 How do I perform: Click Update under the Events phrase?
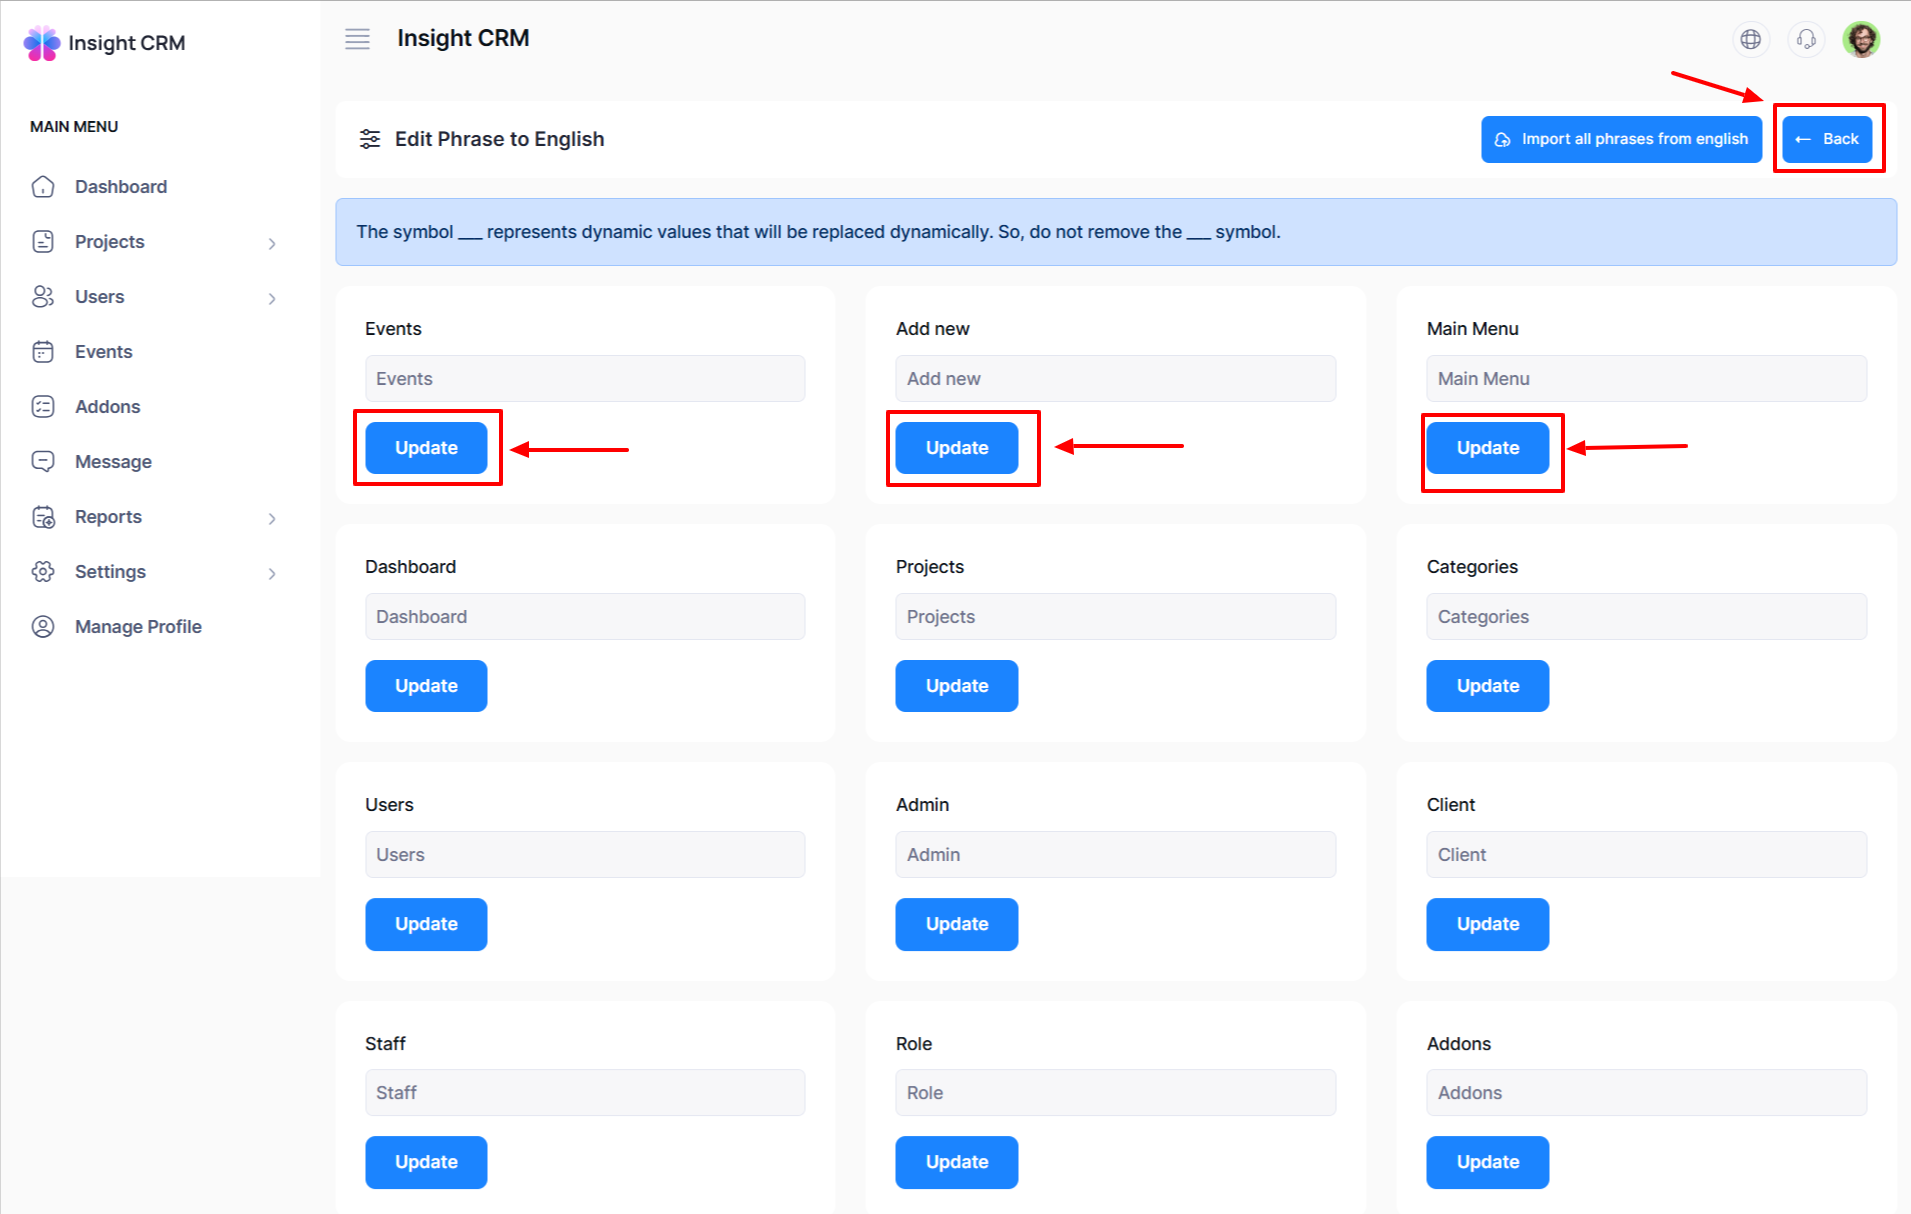(426, 448)
